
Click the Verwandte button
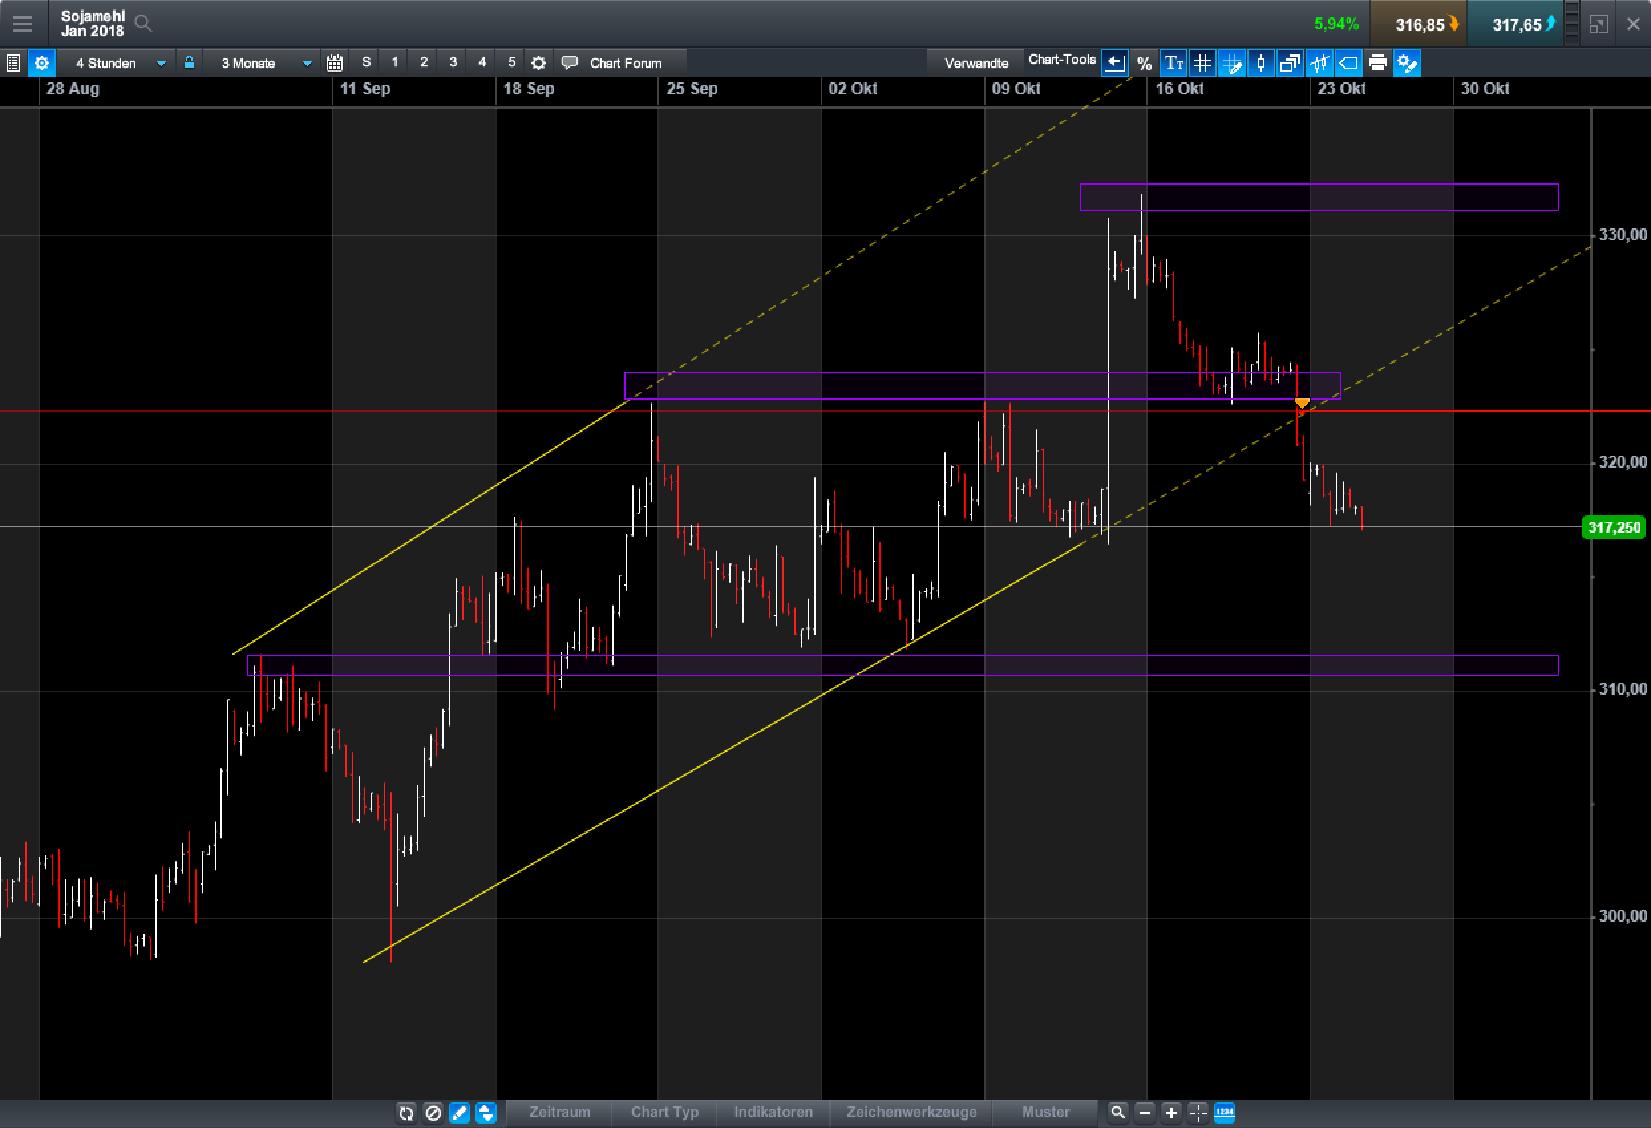975,62
